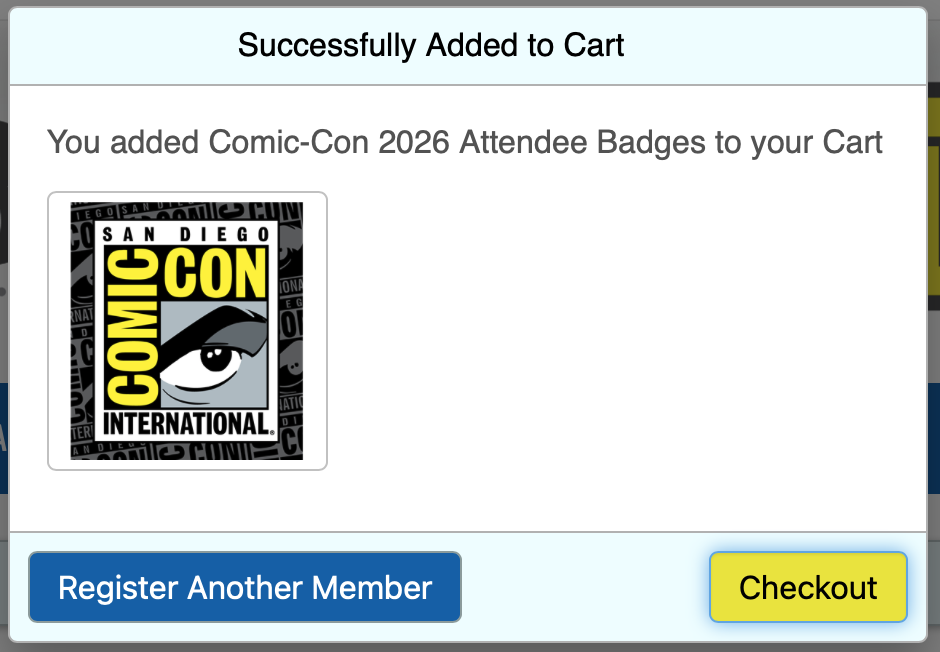
Task: Click the You added Comic-Con confirmation message
Action: coord(465,142)
